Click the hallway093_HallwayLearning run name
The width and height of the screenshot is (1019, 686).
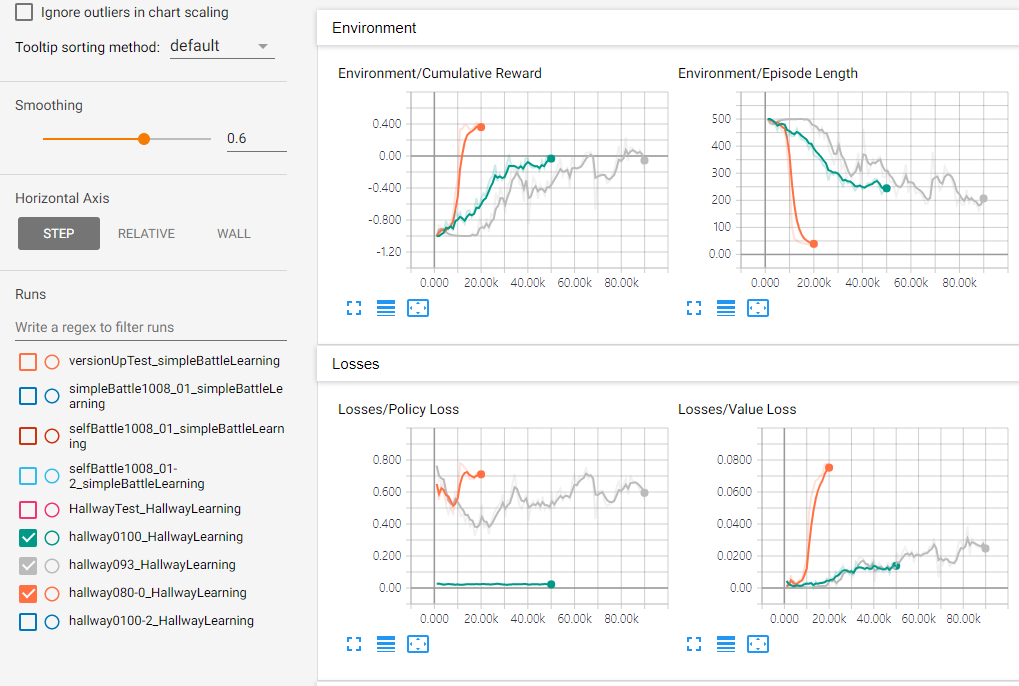[x=152, y=565]
